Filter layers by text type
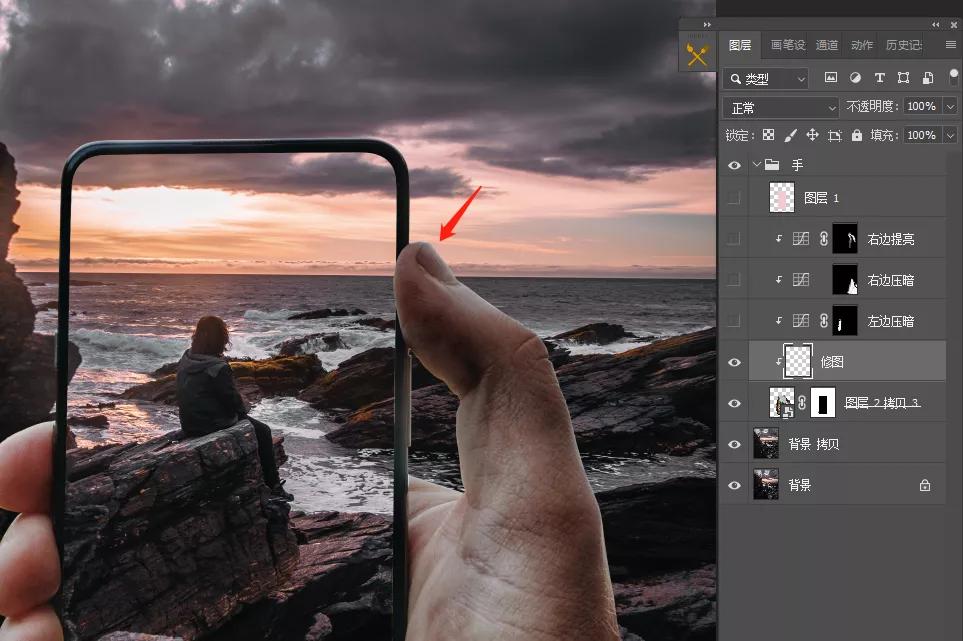Image resolution: width=963 pixels, height=641 pixels. (x=879, y=77)
